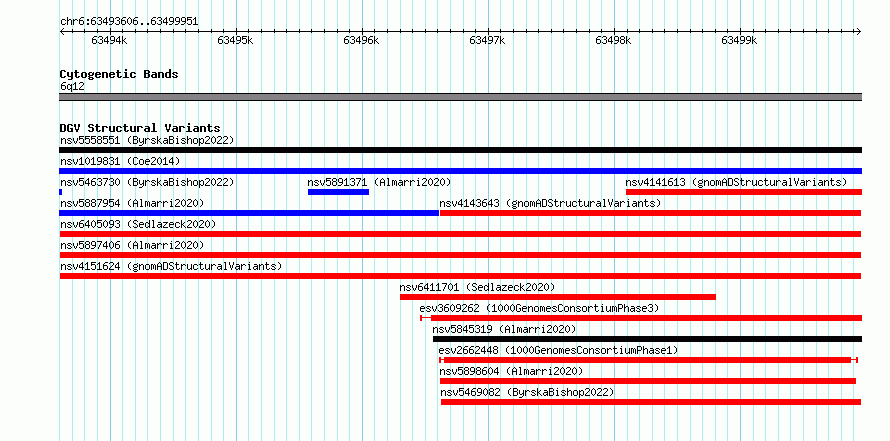Click the nsv4143643 red variant bar
Screen dimensions: 890x441
point(650,213)
